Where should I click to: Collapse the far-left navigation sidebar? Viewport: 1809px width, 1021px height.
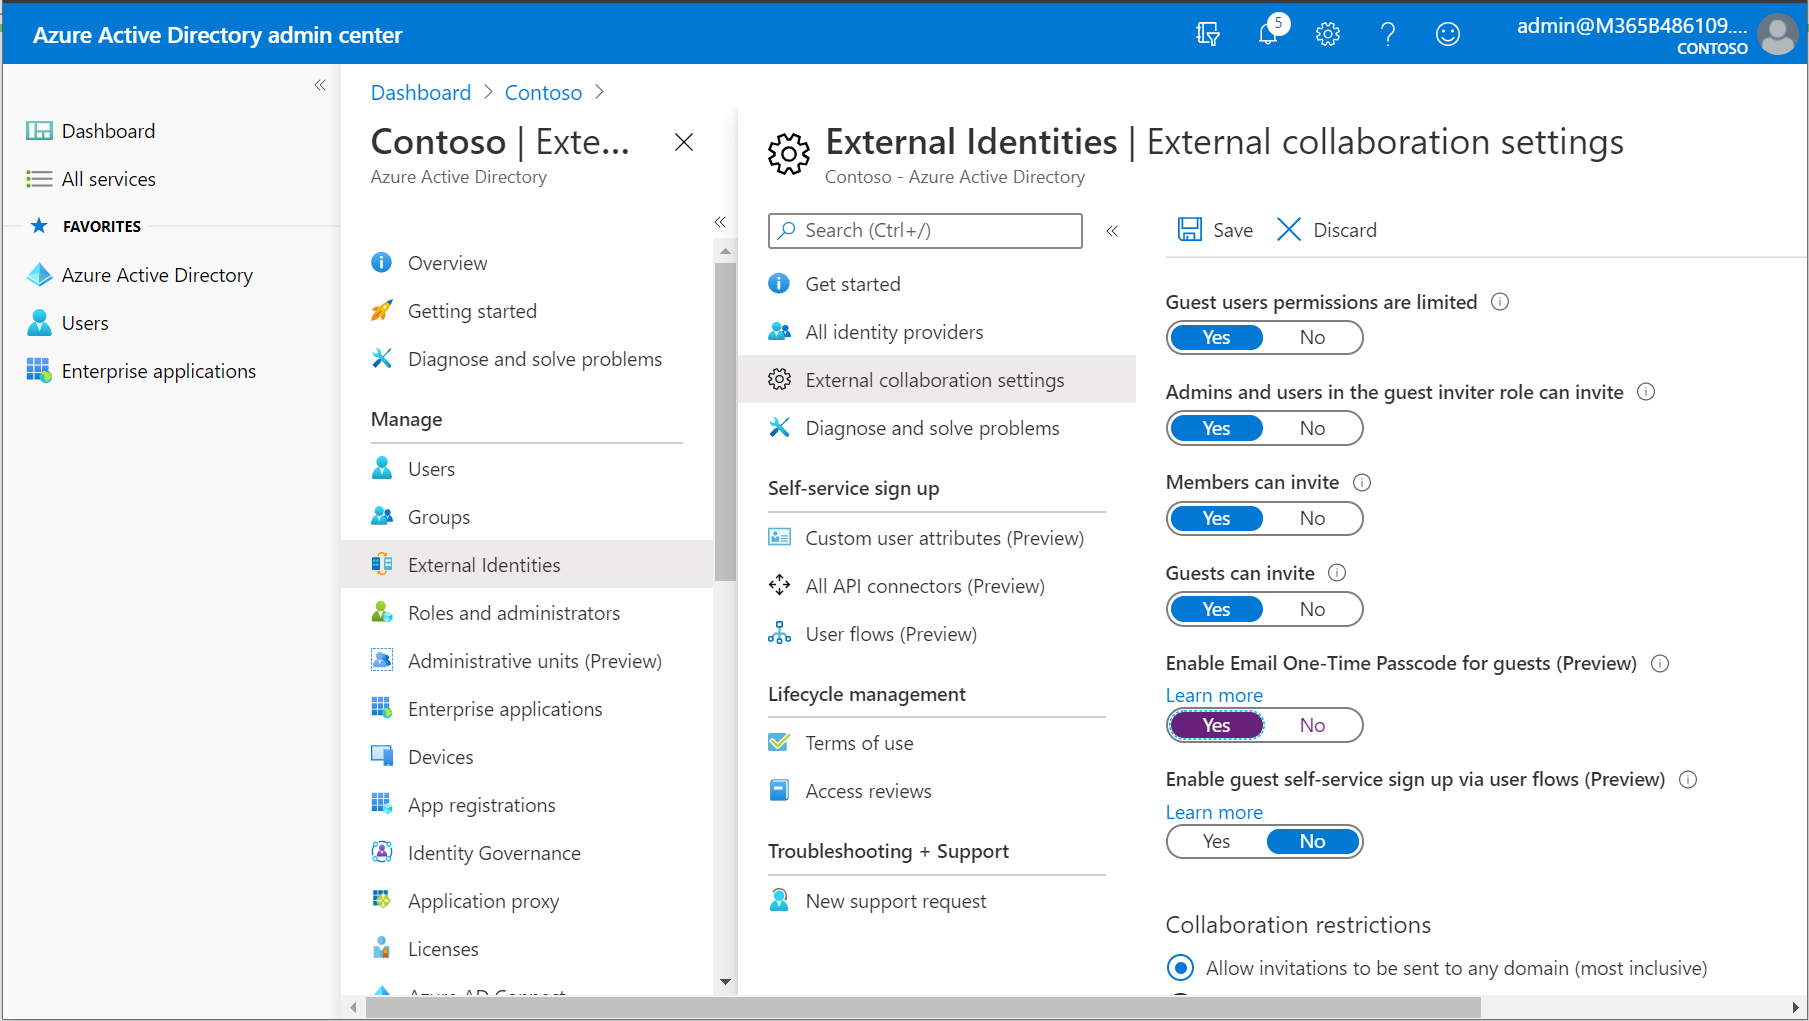(x=320, y=85)
